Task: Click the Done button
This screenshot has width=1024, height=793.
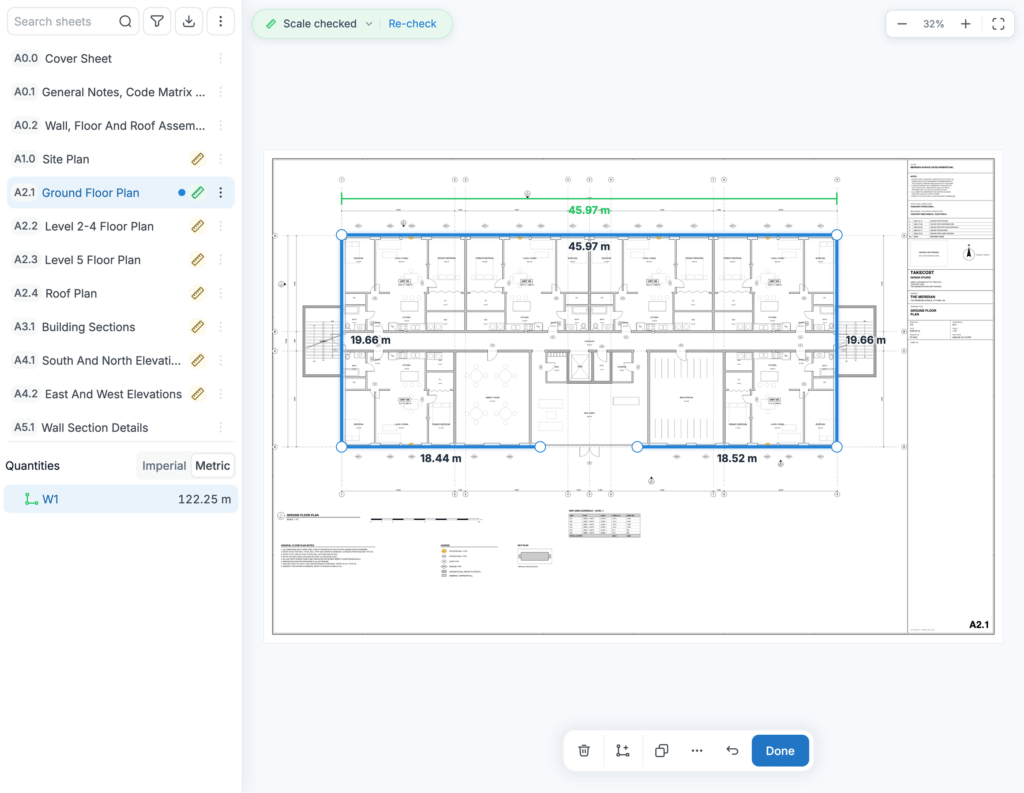Action: point(780,751)
